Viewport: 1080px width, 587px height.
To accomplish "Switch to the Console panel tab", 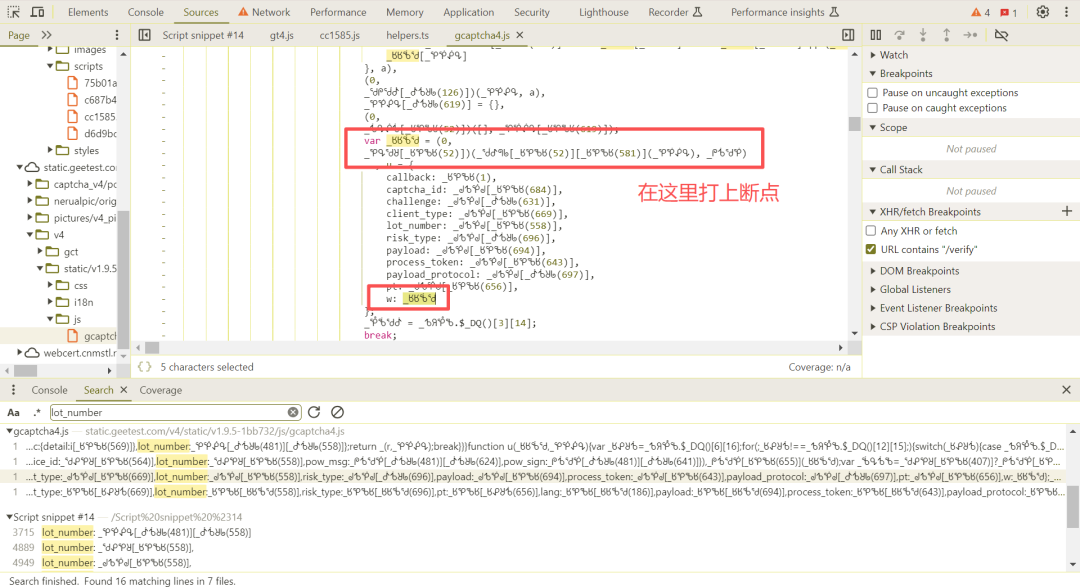I will pyautogui.click(x=145, y=12).
